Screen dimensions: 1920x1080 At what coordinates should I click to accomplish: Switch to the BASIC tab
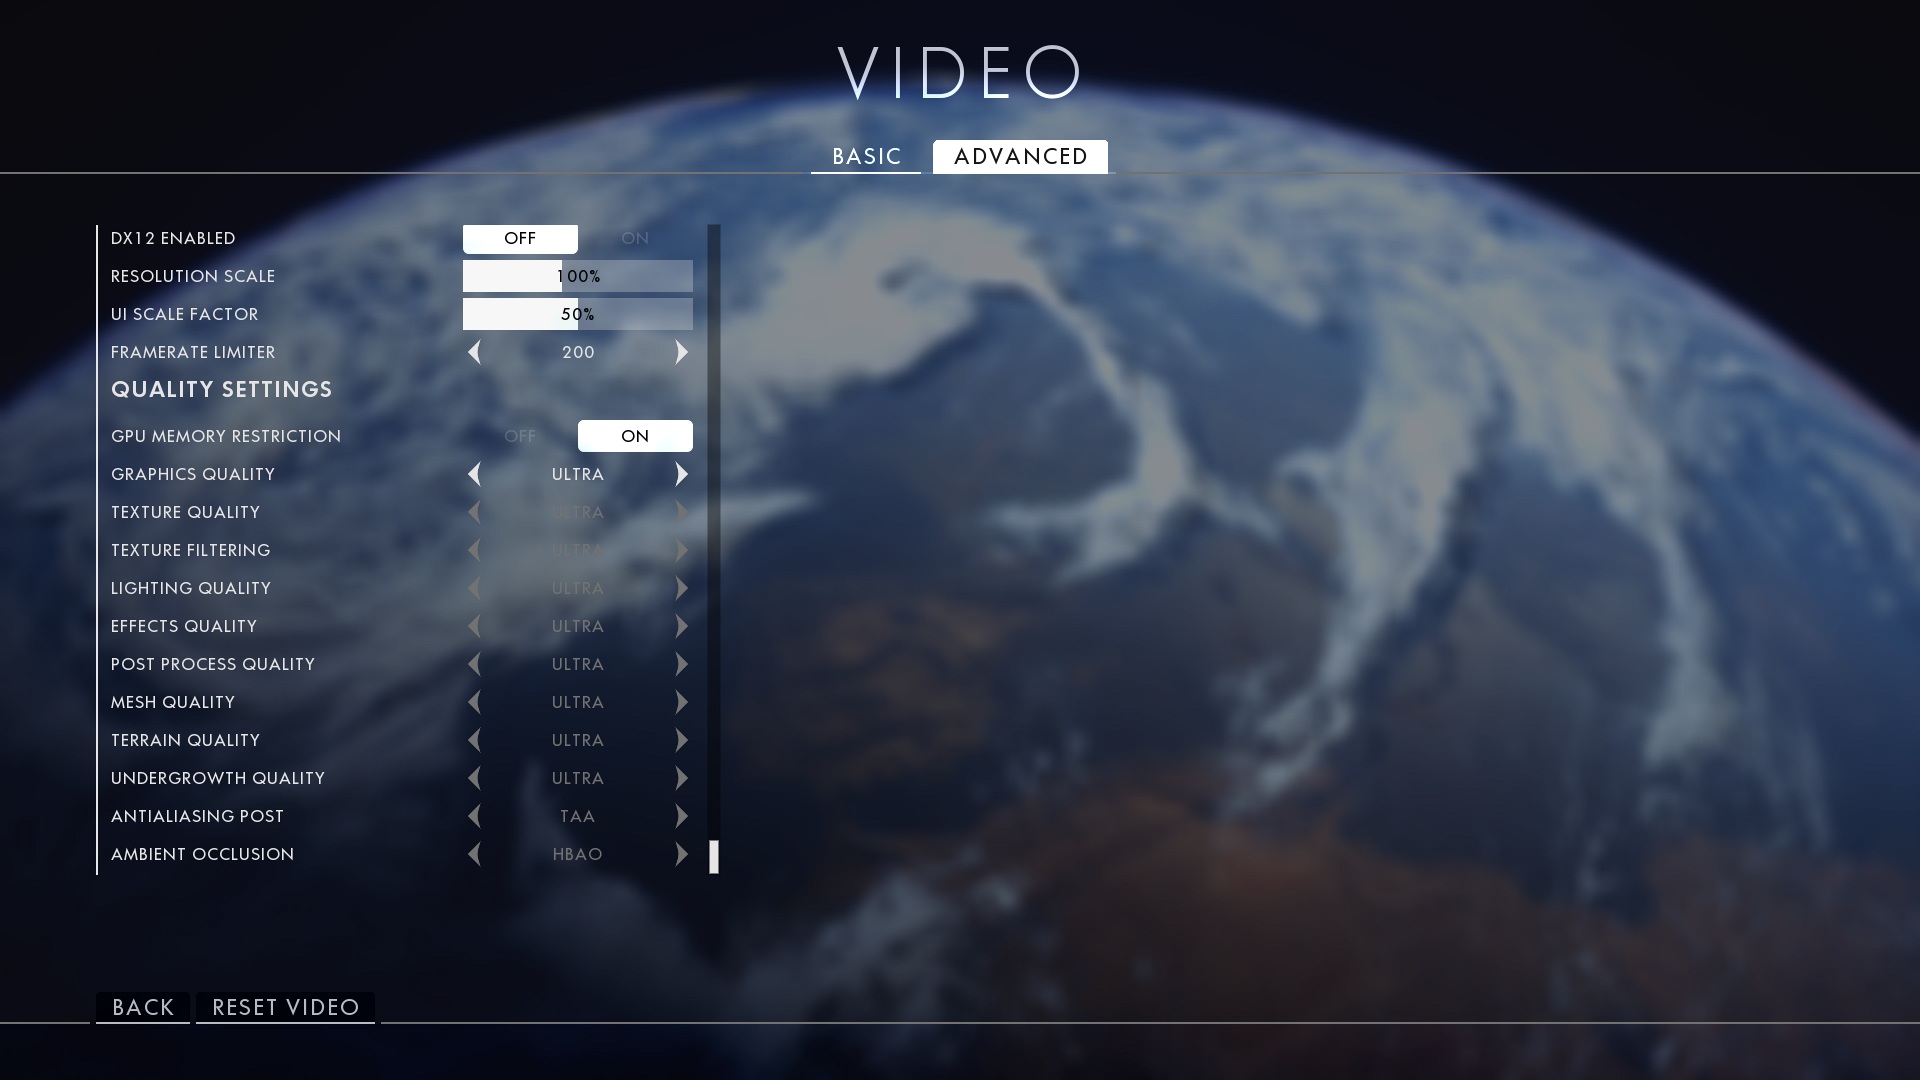[x=866, y=156]
